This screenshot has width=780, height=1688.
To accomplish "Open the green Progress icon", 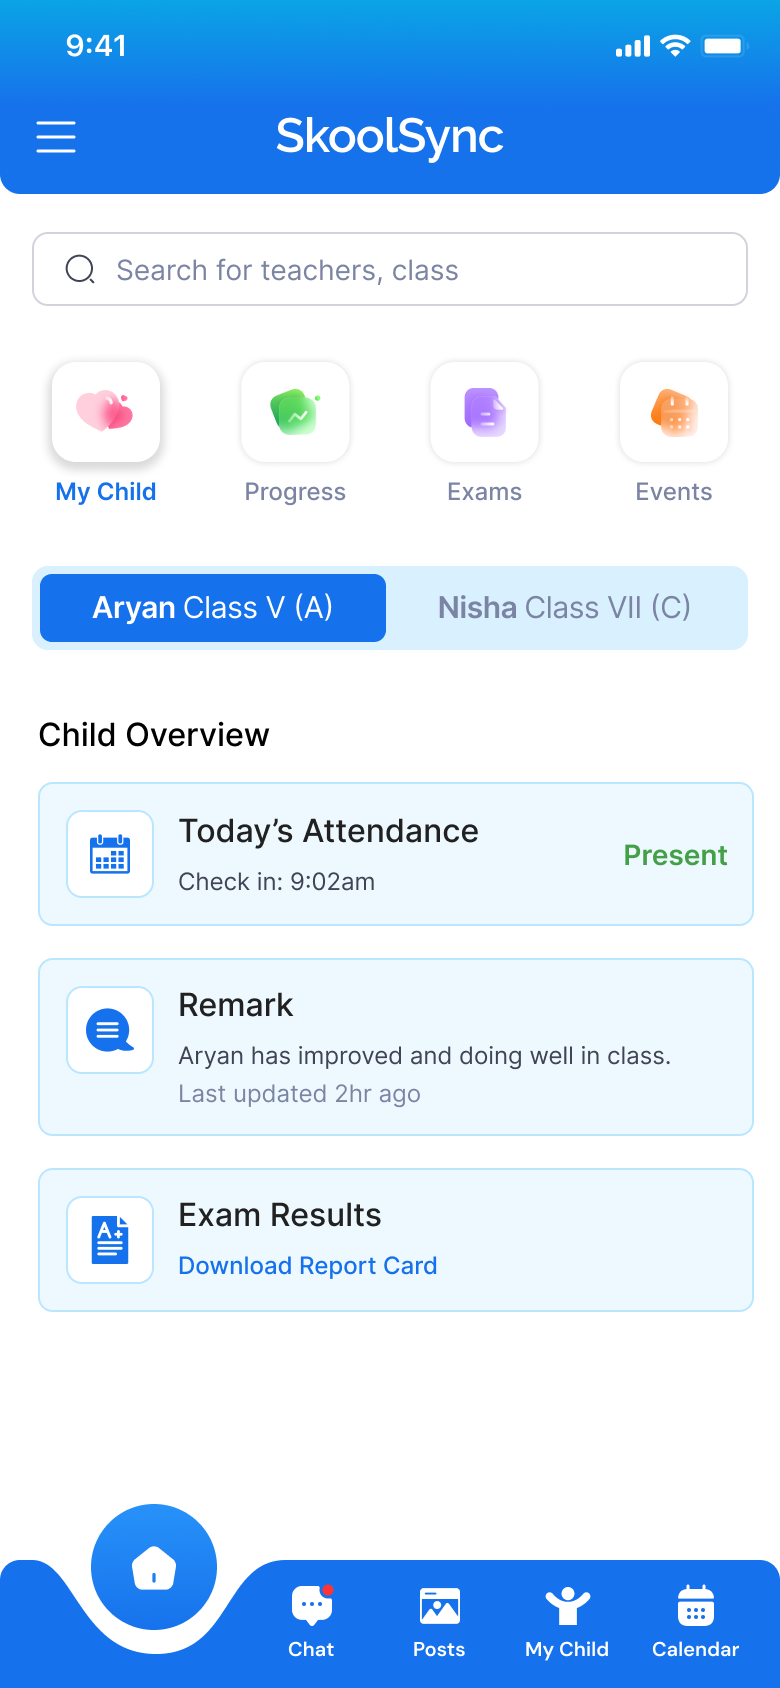I will click(x=295, y=412).
